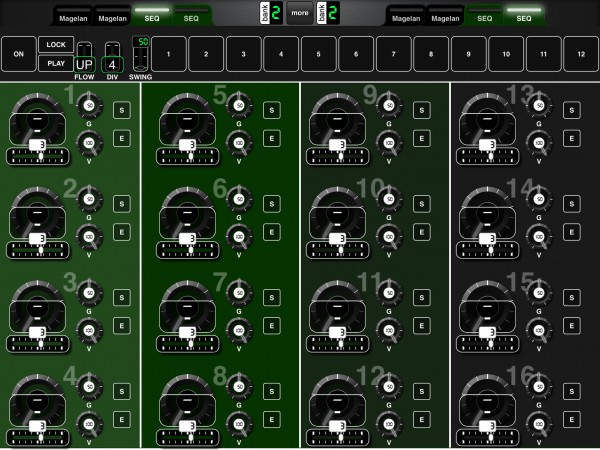The height and width of the screenshot is (450, 600).
Task: Toggle step 9 E button
Action: click(x=422, y=139)
